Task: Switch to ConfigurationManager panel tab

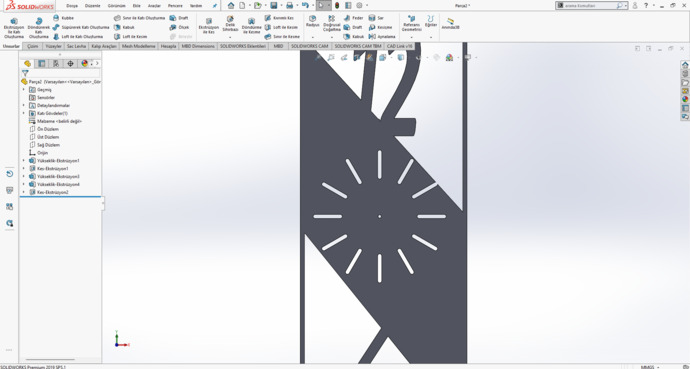Action: click(x=56, y=64)
